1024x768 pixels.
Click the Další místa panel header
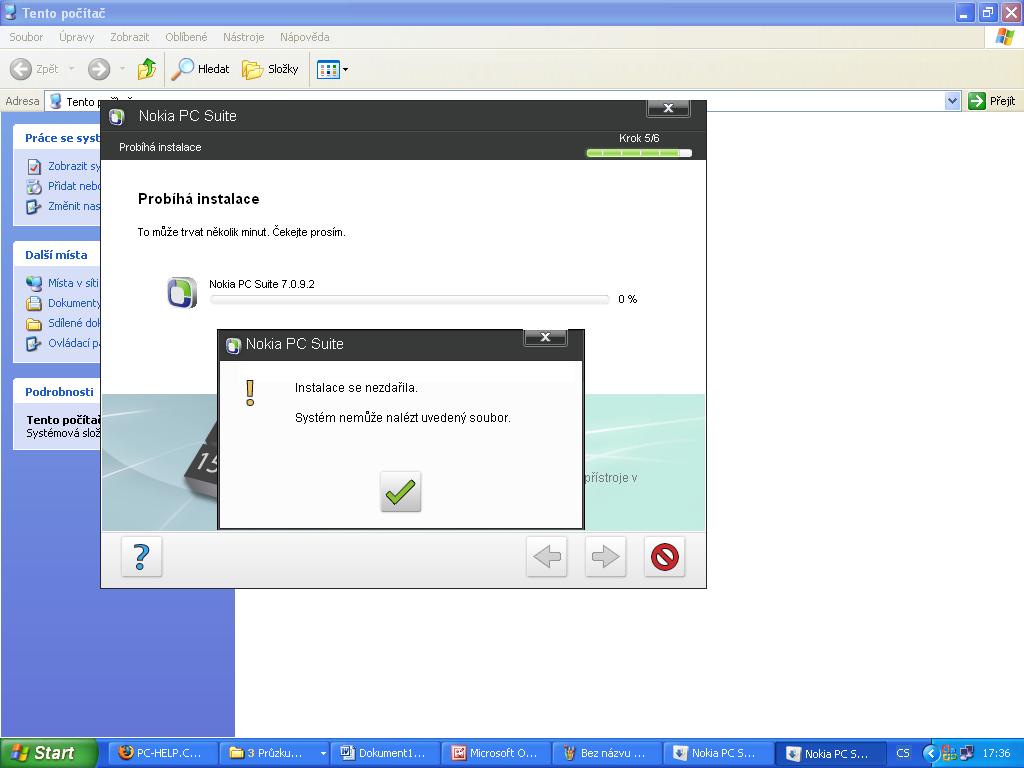[x=57, y=255]
